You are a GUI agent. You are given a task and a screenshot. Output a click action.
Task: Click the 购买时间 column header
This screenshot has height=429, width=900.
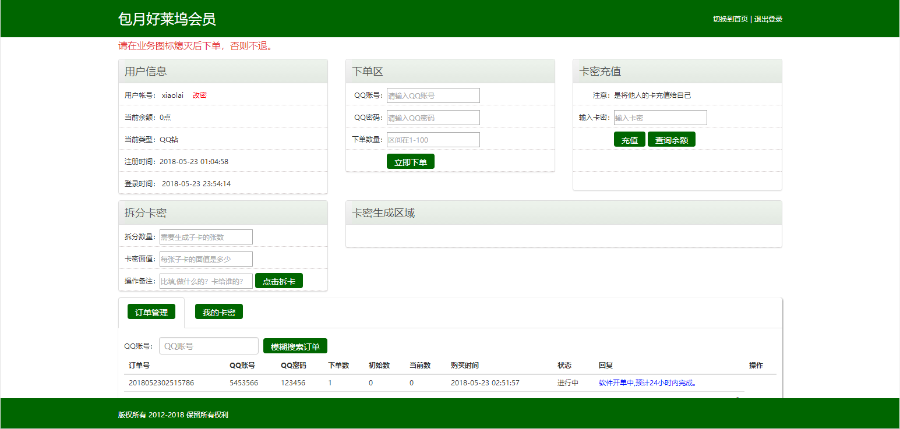click(x=465, y=365)
